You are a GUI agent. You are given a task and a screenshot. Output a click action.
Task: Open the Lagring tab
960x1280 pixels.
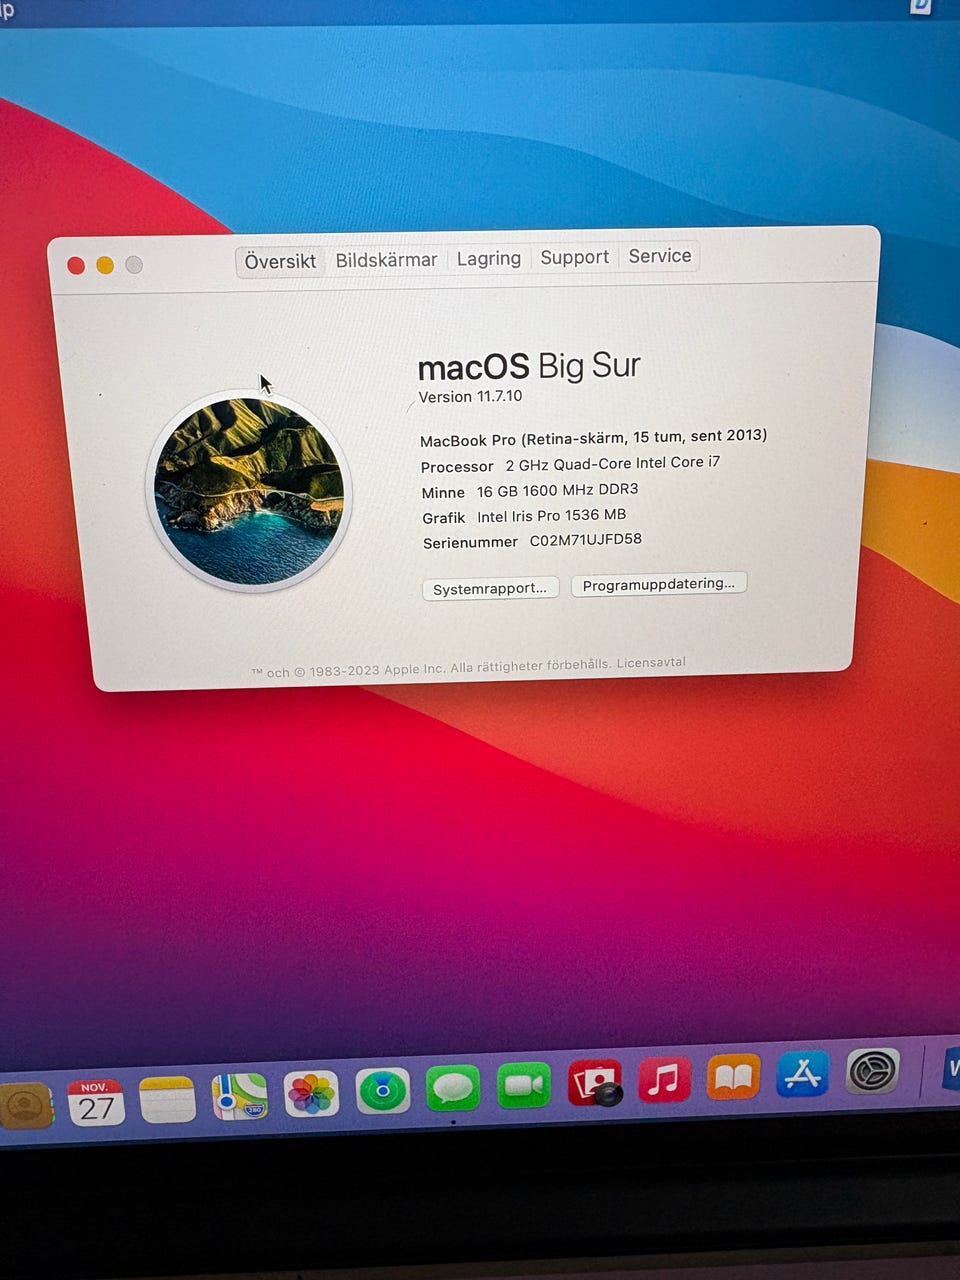pyautogui.click(x=488, y=258)
